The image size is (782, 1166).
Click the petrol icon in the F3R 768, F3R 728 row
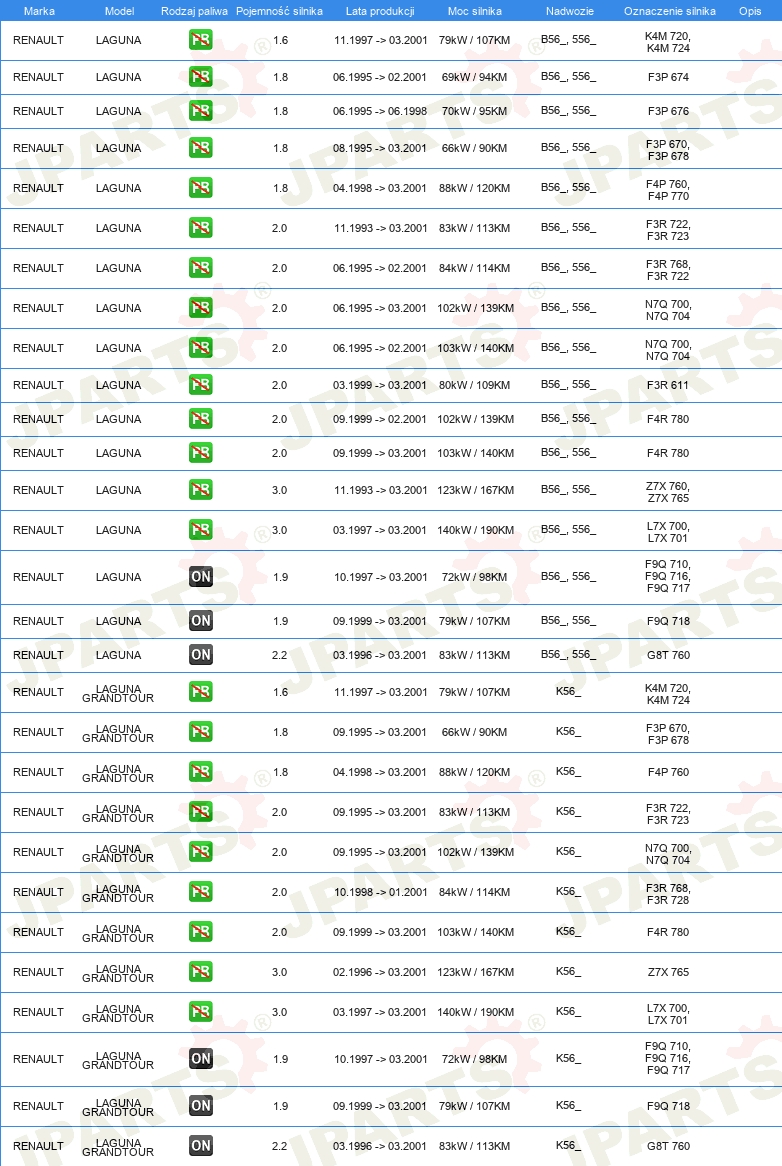pyautogui.click(x=201, y=892)
